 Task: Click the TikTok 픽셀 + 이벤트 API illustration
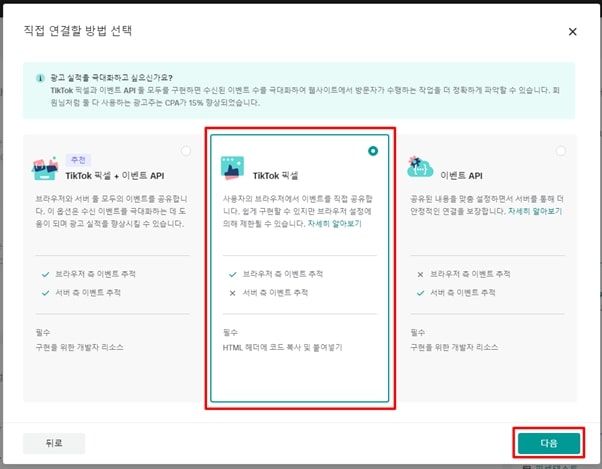pyautogui.click(x=46, y=168)
